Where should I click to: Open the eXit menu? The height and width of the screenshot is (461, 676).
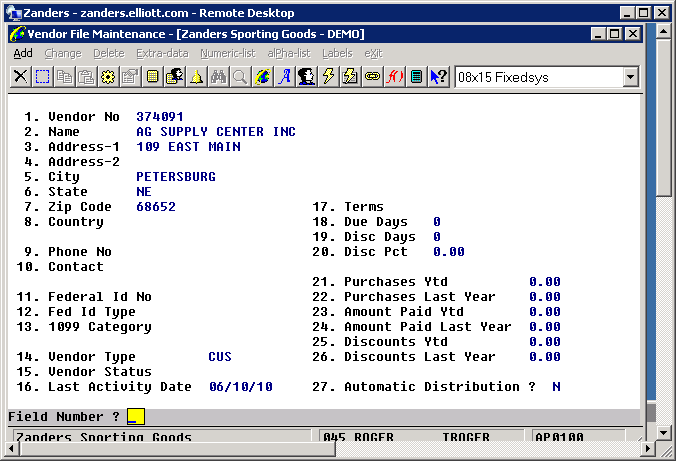[x=373, y=53]
